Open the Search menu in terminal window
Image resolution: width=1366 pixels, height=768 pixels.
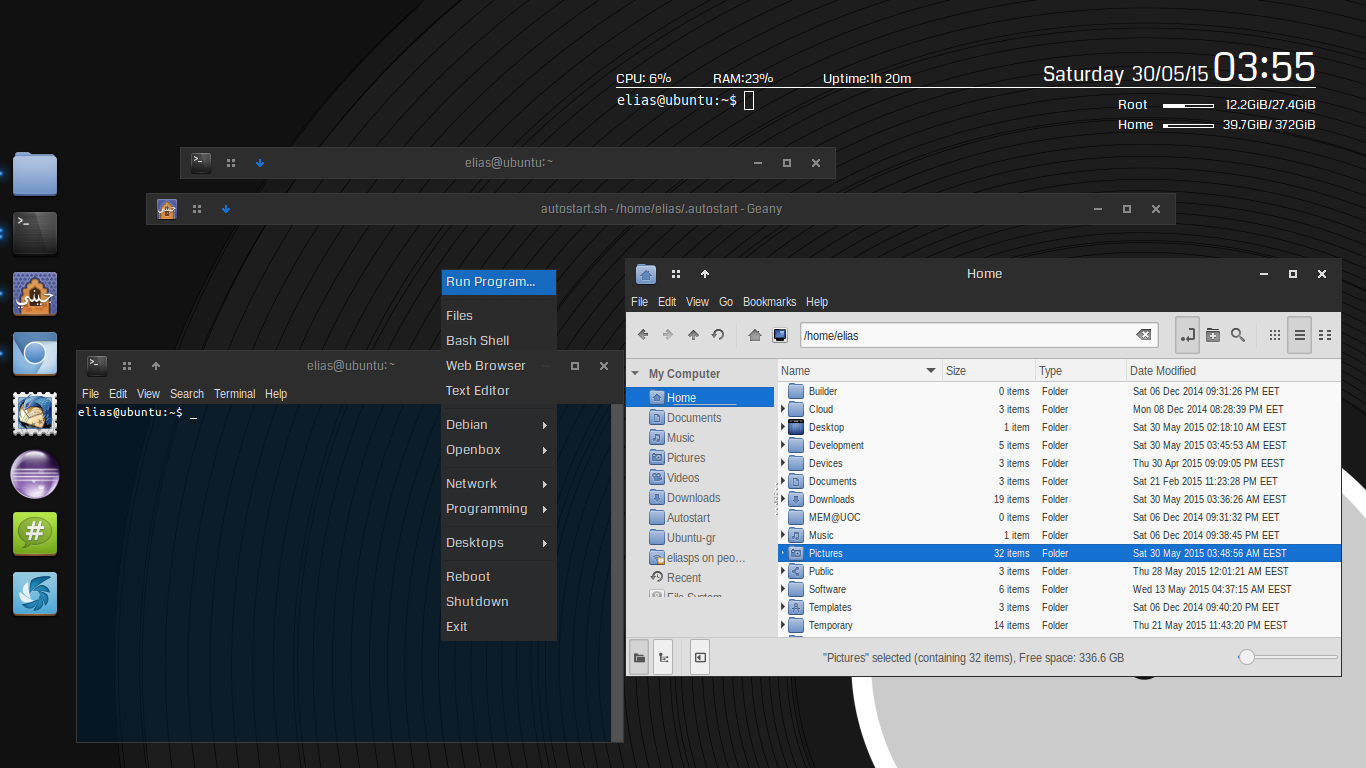point(187,394)
